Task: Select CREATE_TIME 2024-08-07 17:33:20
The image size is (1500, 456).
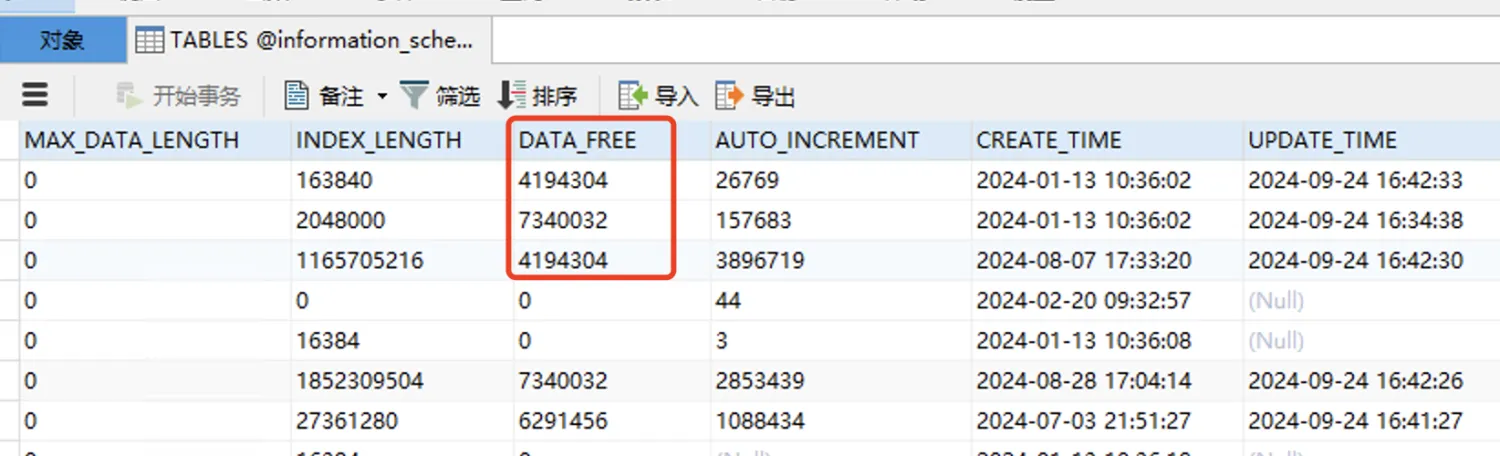Action: point(1107,260)
